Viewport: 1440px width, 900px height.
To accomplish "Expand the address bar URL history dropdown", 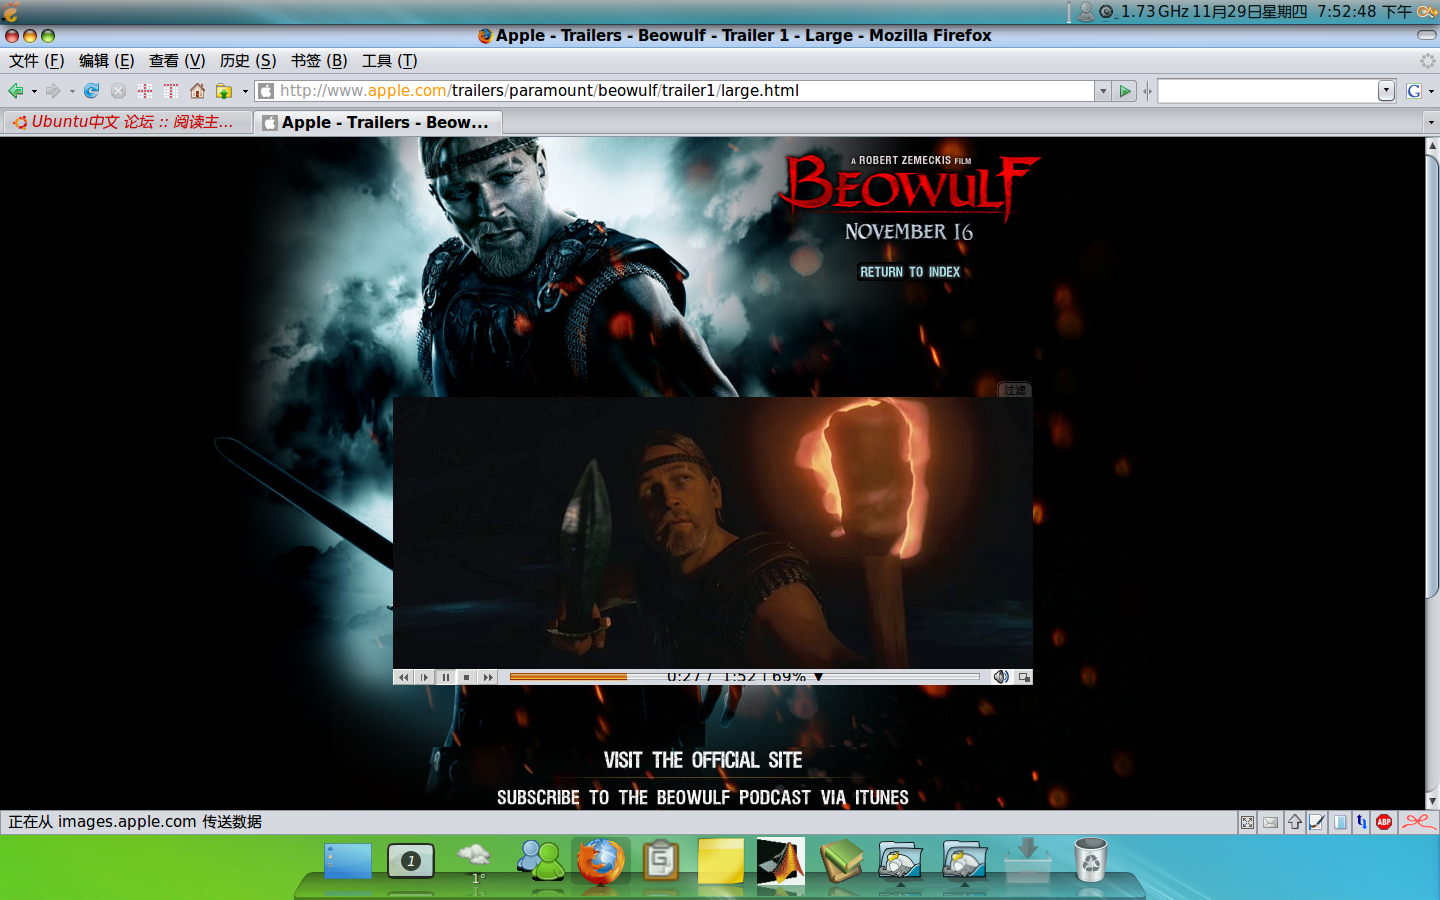I will point(1103,91).
